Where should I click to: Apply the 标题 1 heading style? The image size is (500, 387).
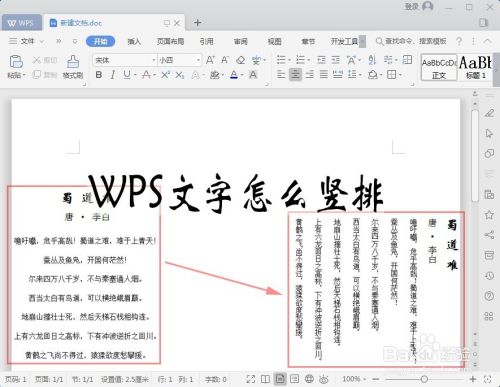(475, 67)
